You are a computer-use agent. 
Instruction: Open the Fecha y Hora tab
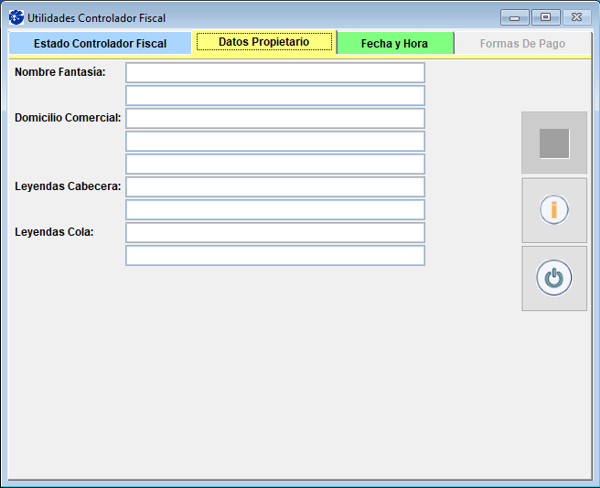click(x=395, y=44)
